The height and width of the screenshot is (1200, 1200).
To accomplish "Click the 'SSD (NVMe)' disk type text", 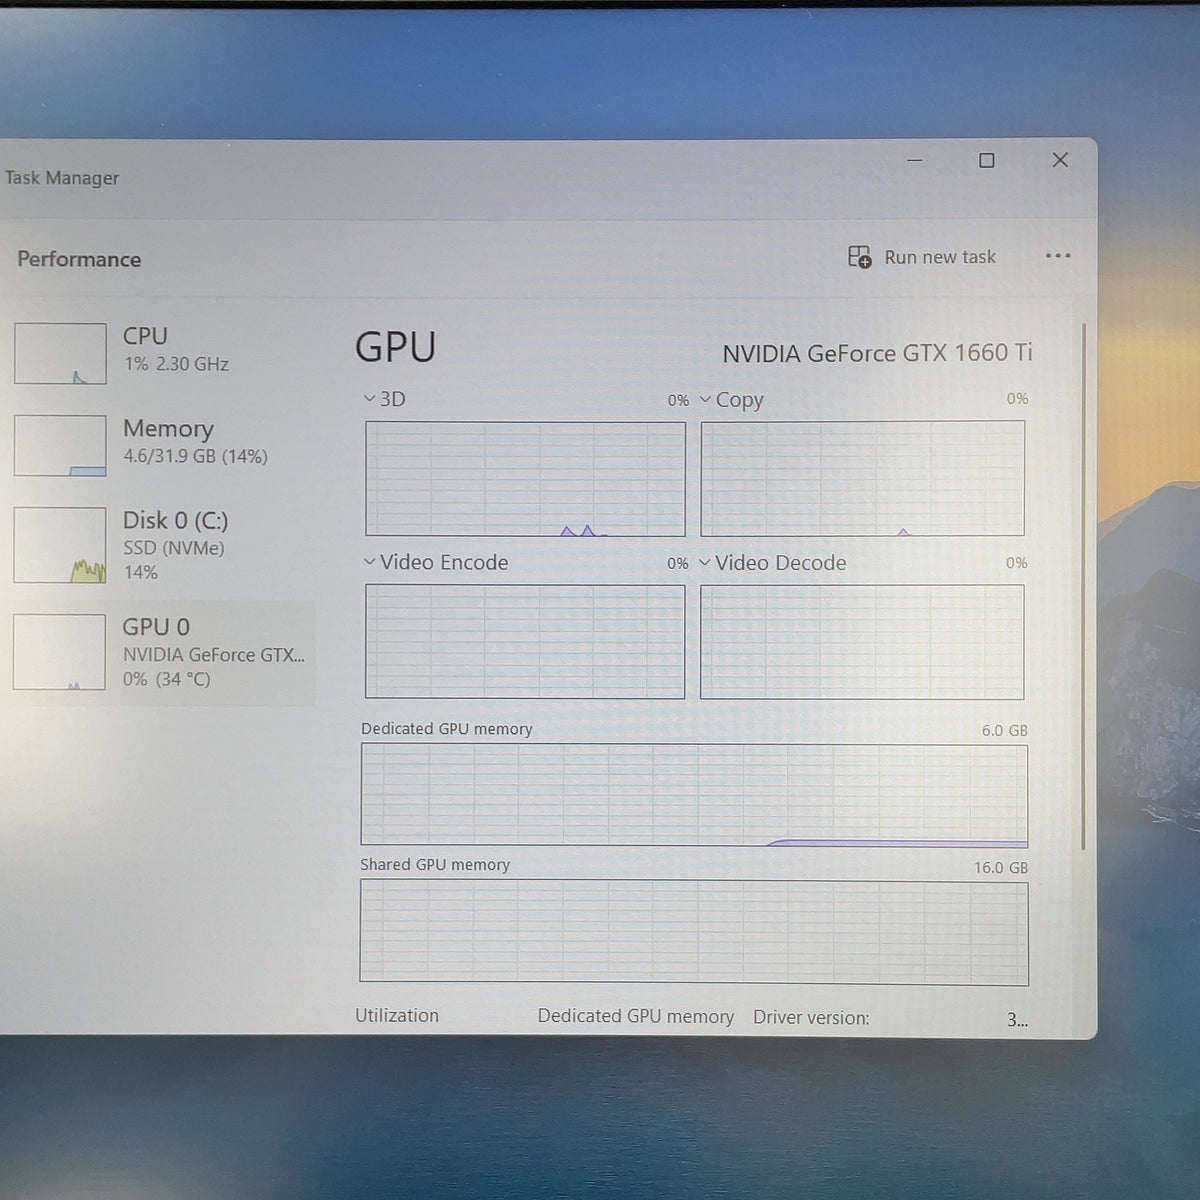I will 173,548.
